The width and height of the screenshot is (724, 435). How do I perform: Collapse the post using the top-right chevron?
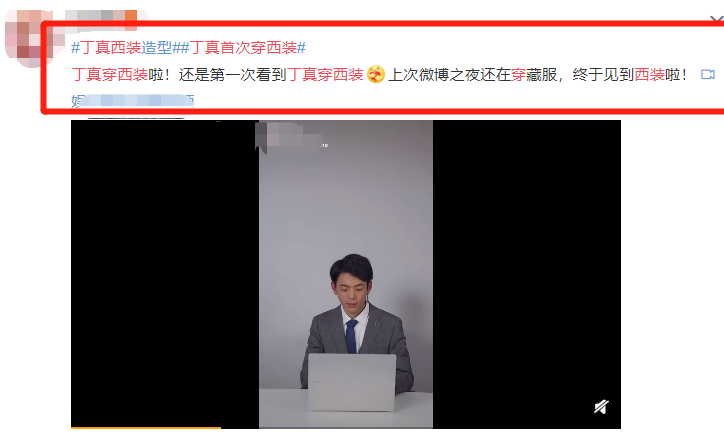coord(717,19)
